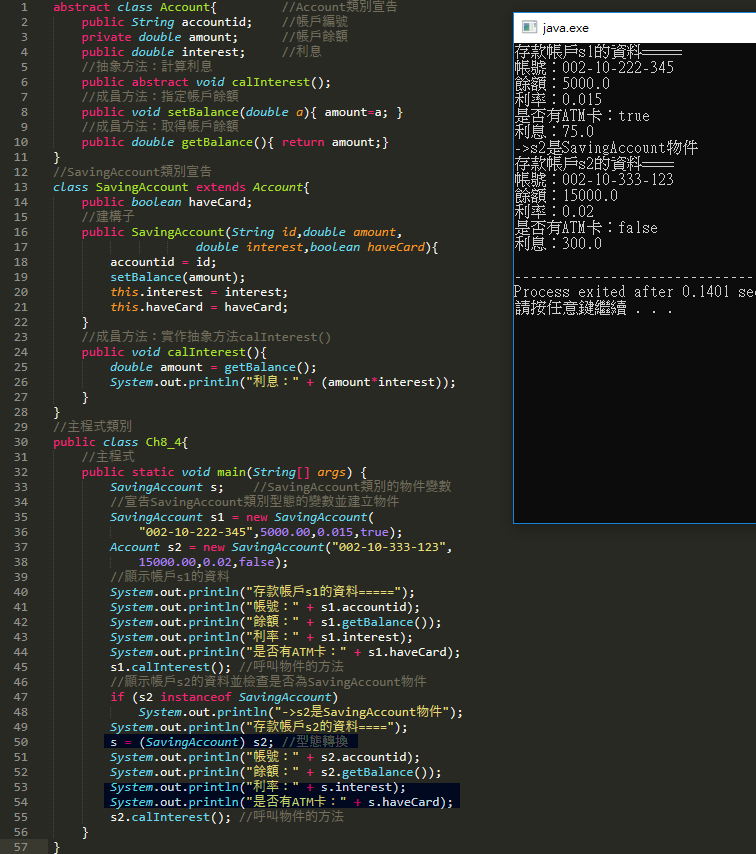Screen dimensions: 756x854
Task: Click line number 50 in the gutter
Action: (x=21, y=742)
